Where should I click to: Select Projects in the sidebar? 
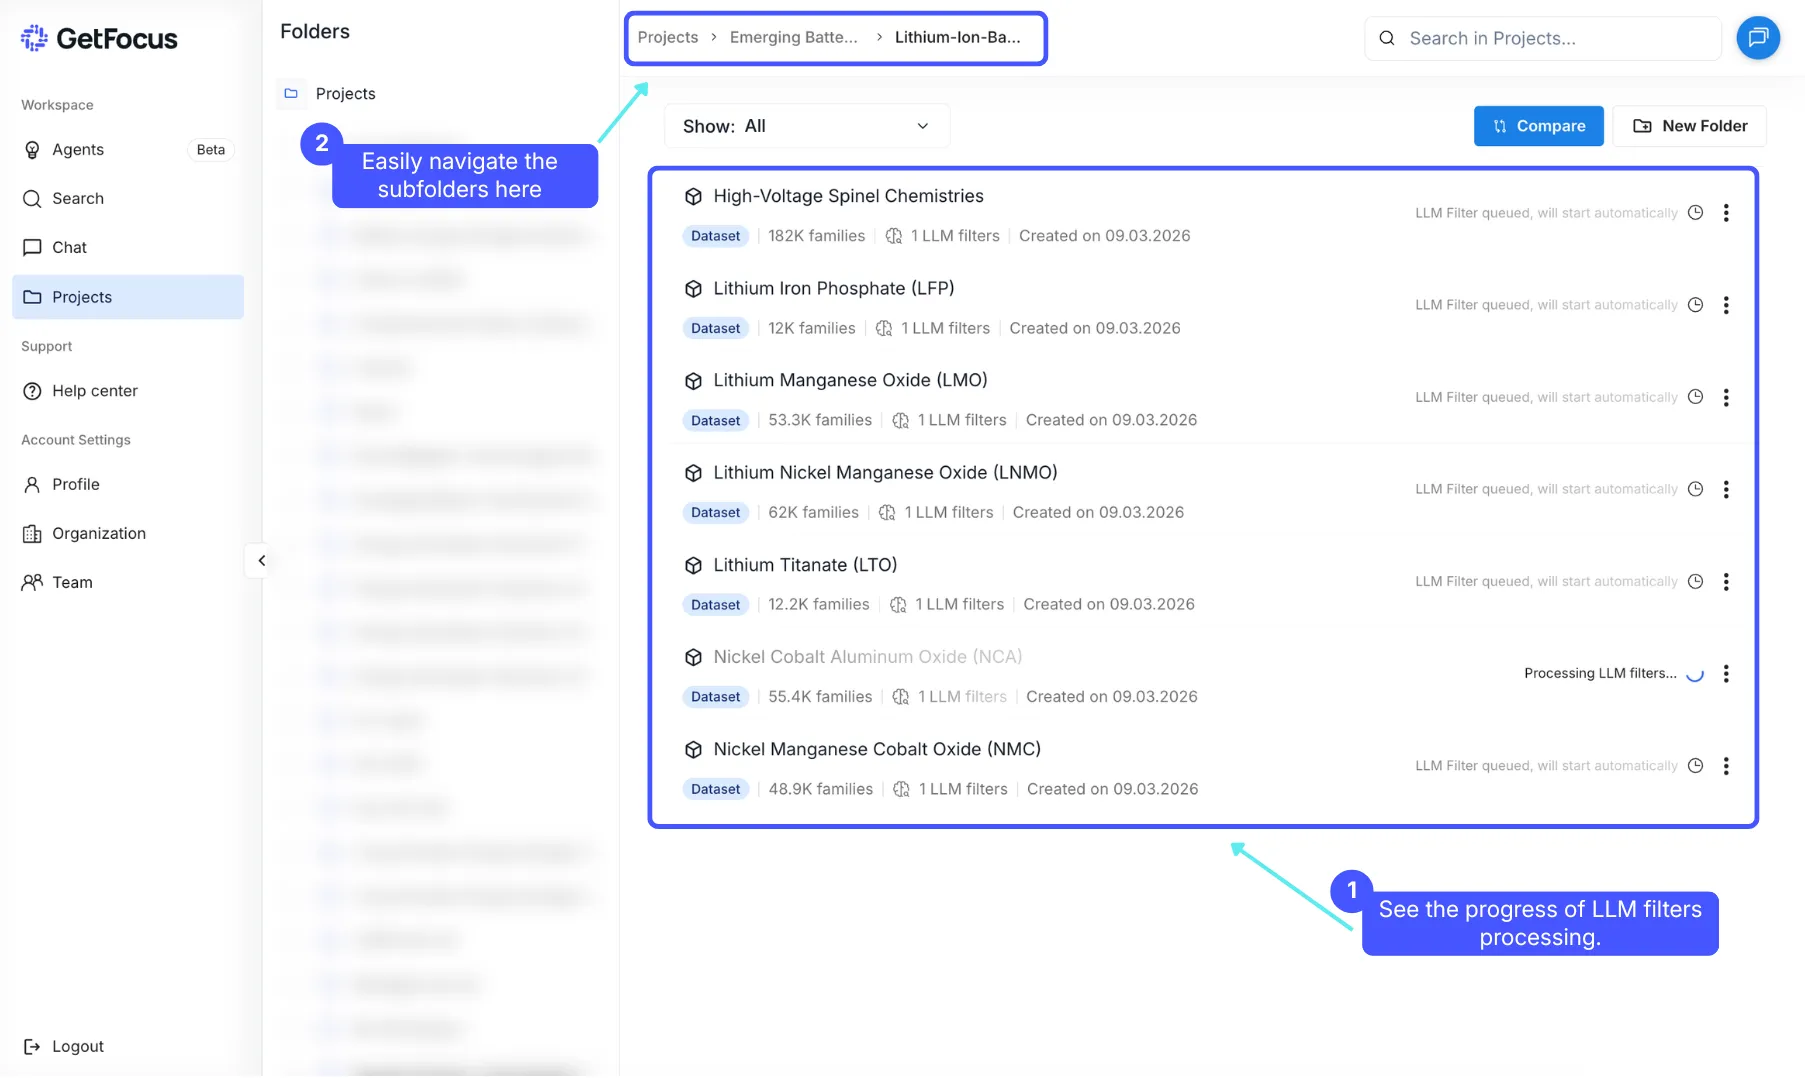tap(128, 297)
